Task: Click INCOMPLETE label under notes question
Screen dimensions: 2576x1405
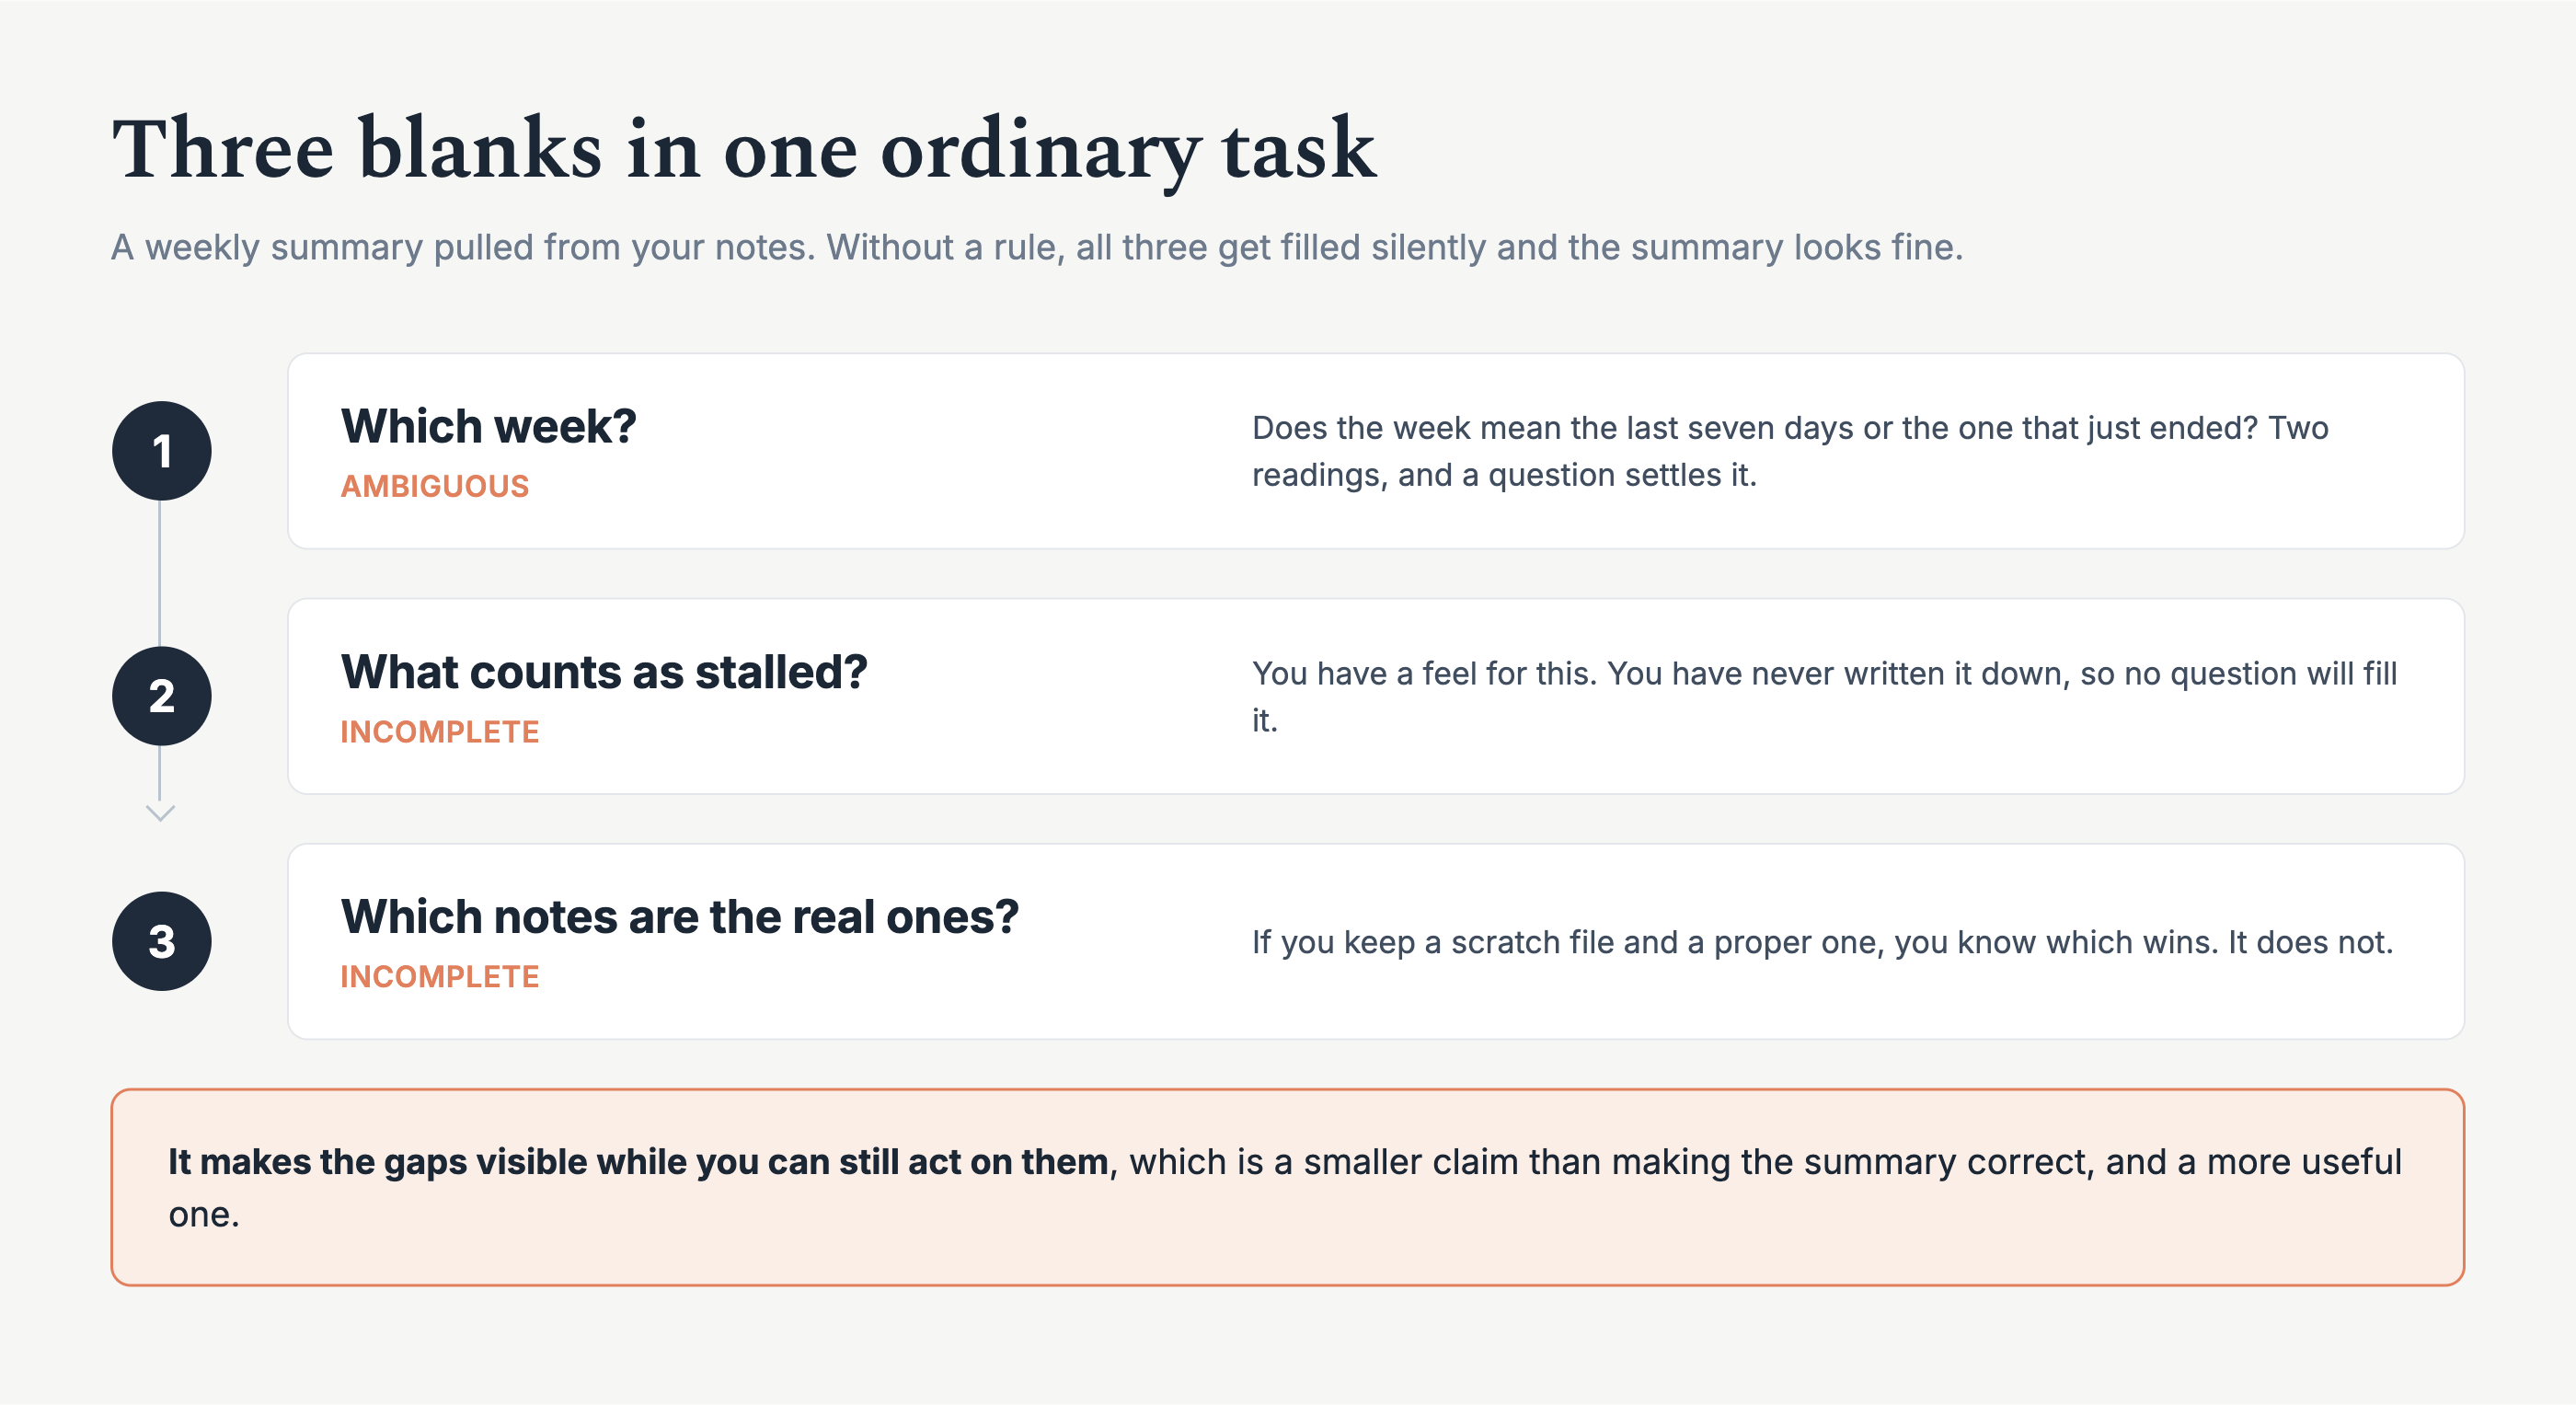Action: coord(440,977)
